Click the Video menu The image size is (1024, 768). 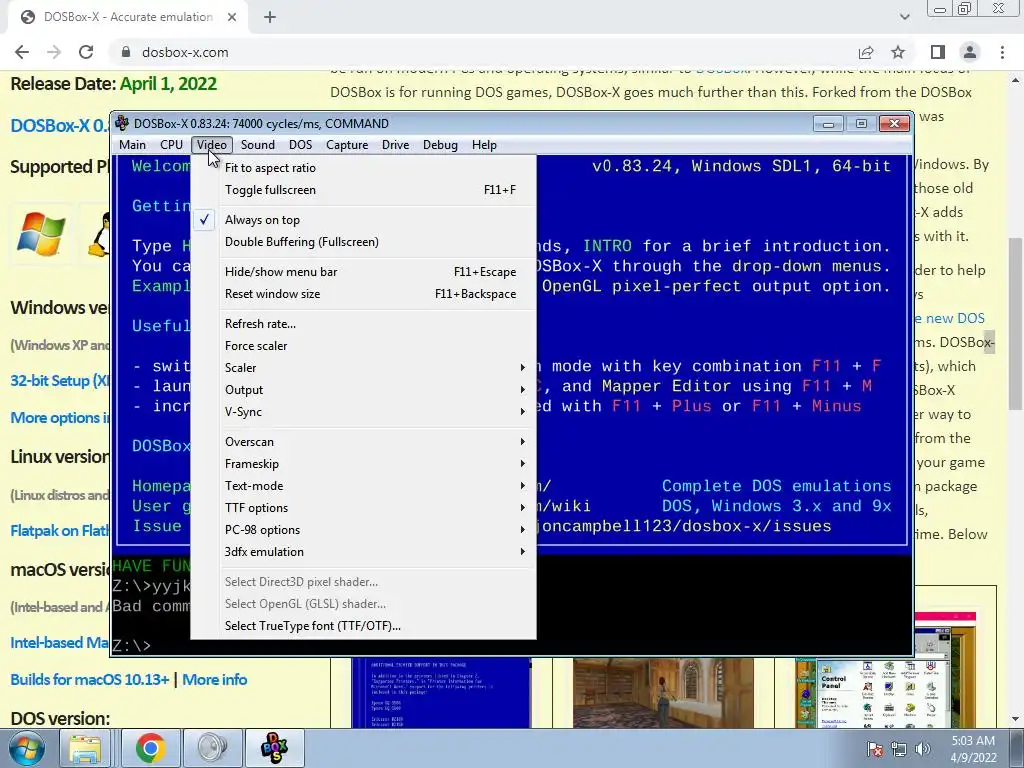tap(212, 145)
